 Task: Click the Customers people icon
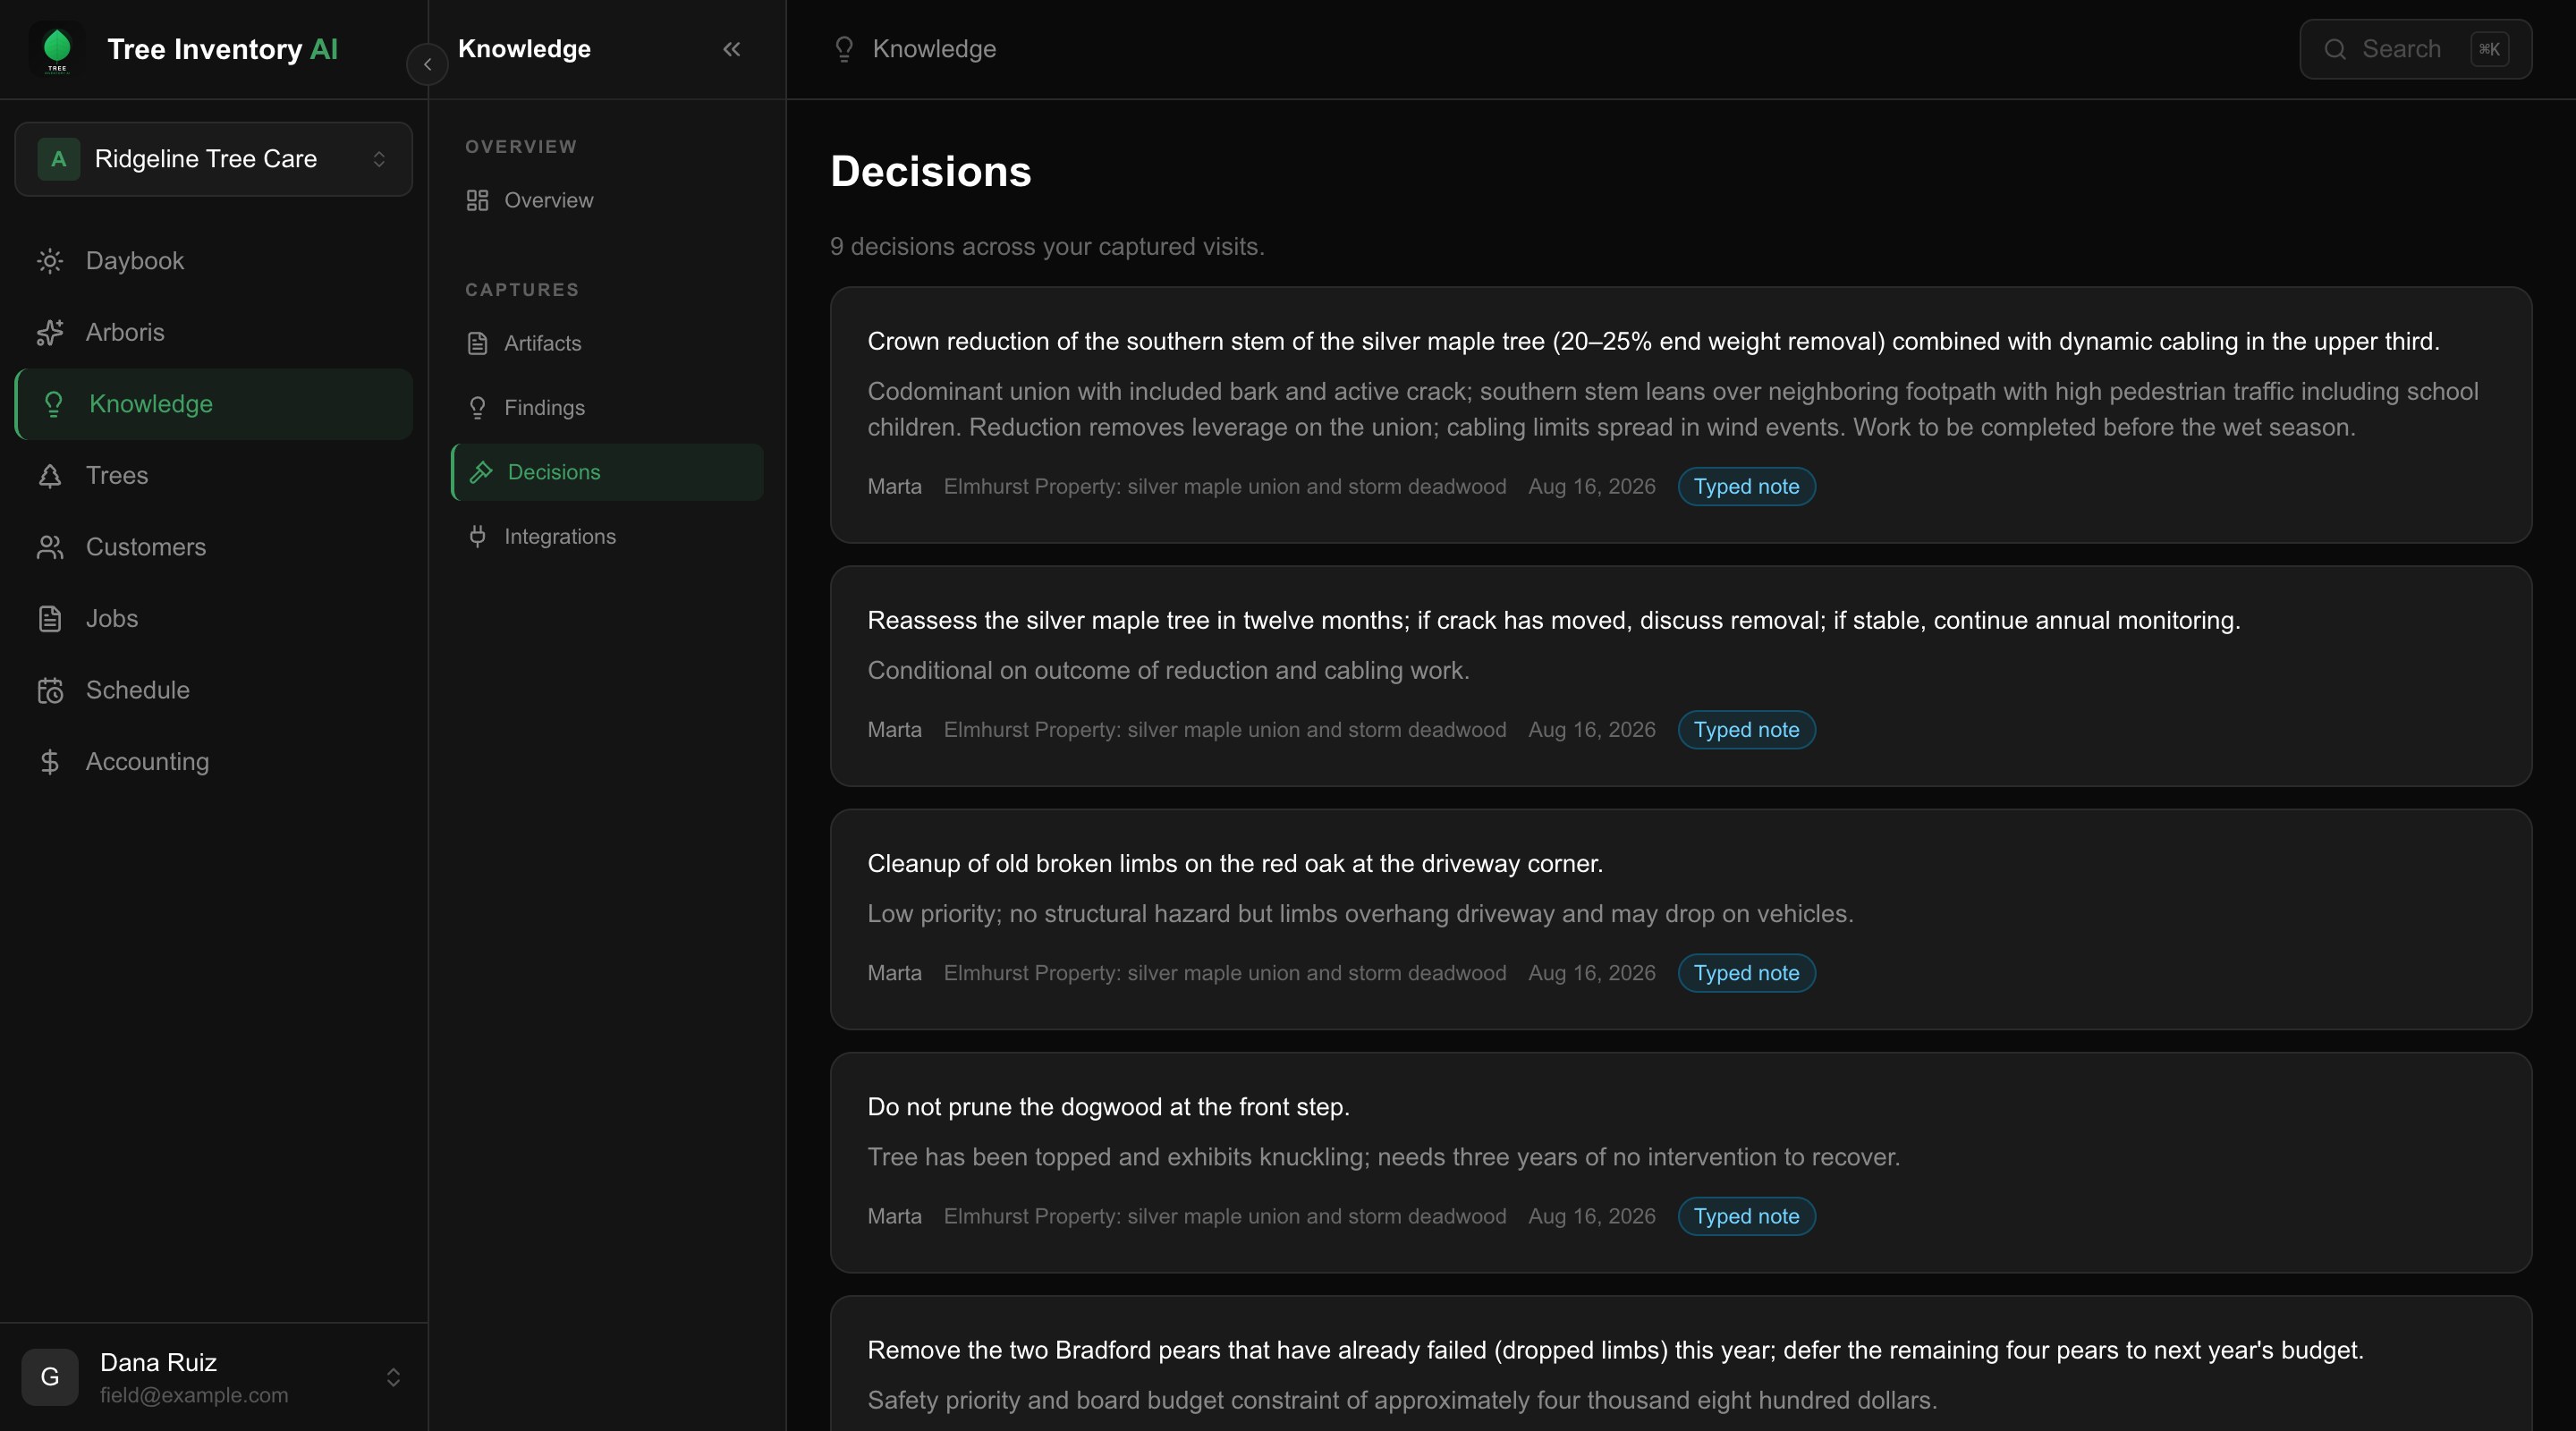coord(50,547)
